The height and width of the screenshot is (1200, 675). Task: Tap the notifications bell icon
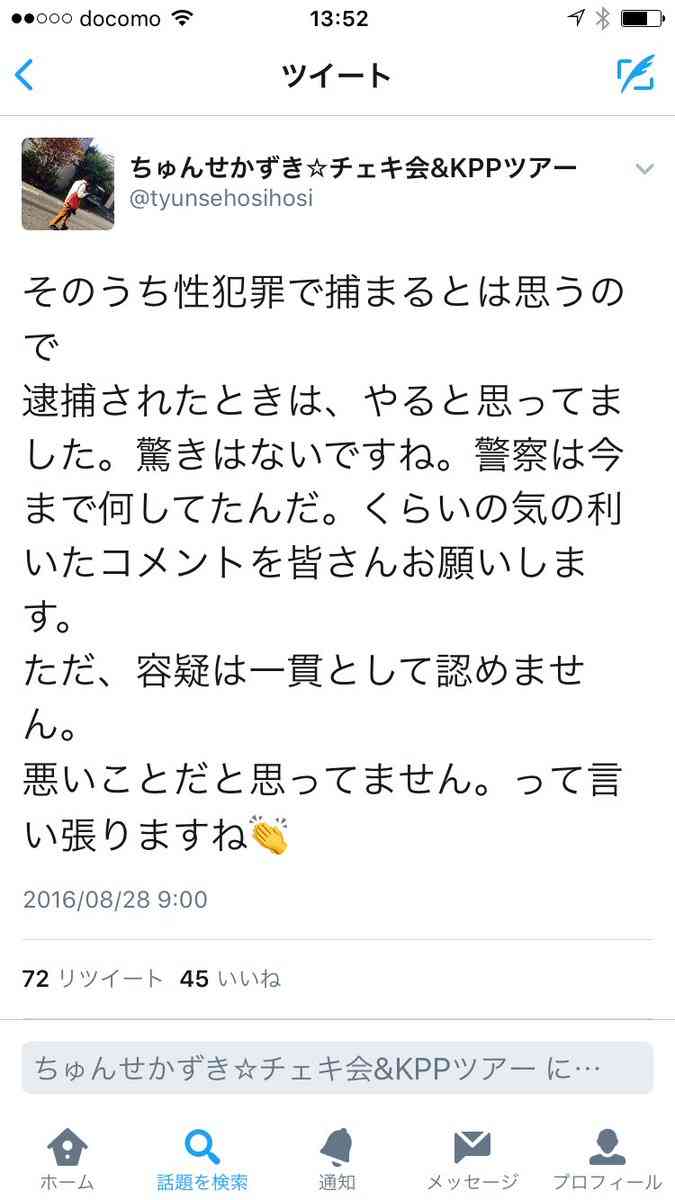click(337, 1146)
